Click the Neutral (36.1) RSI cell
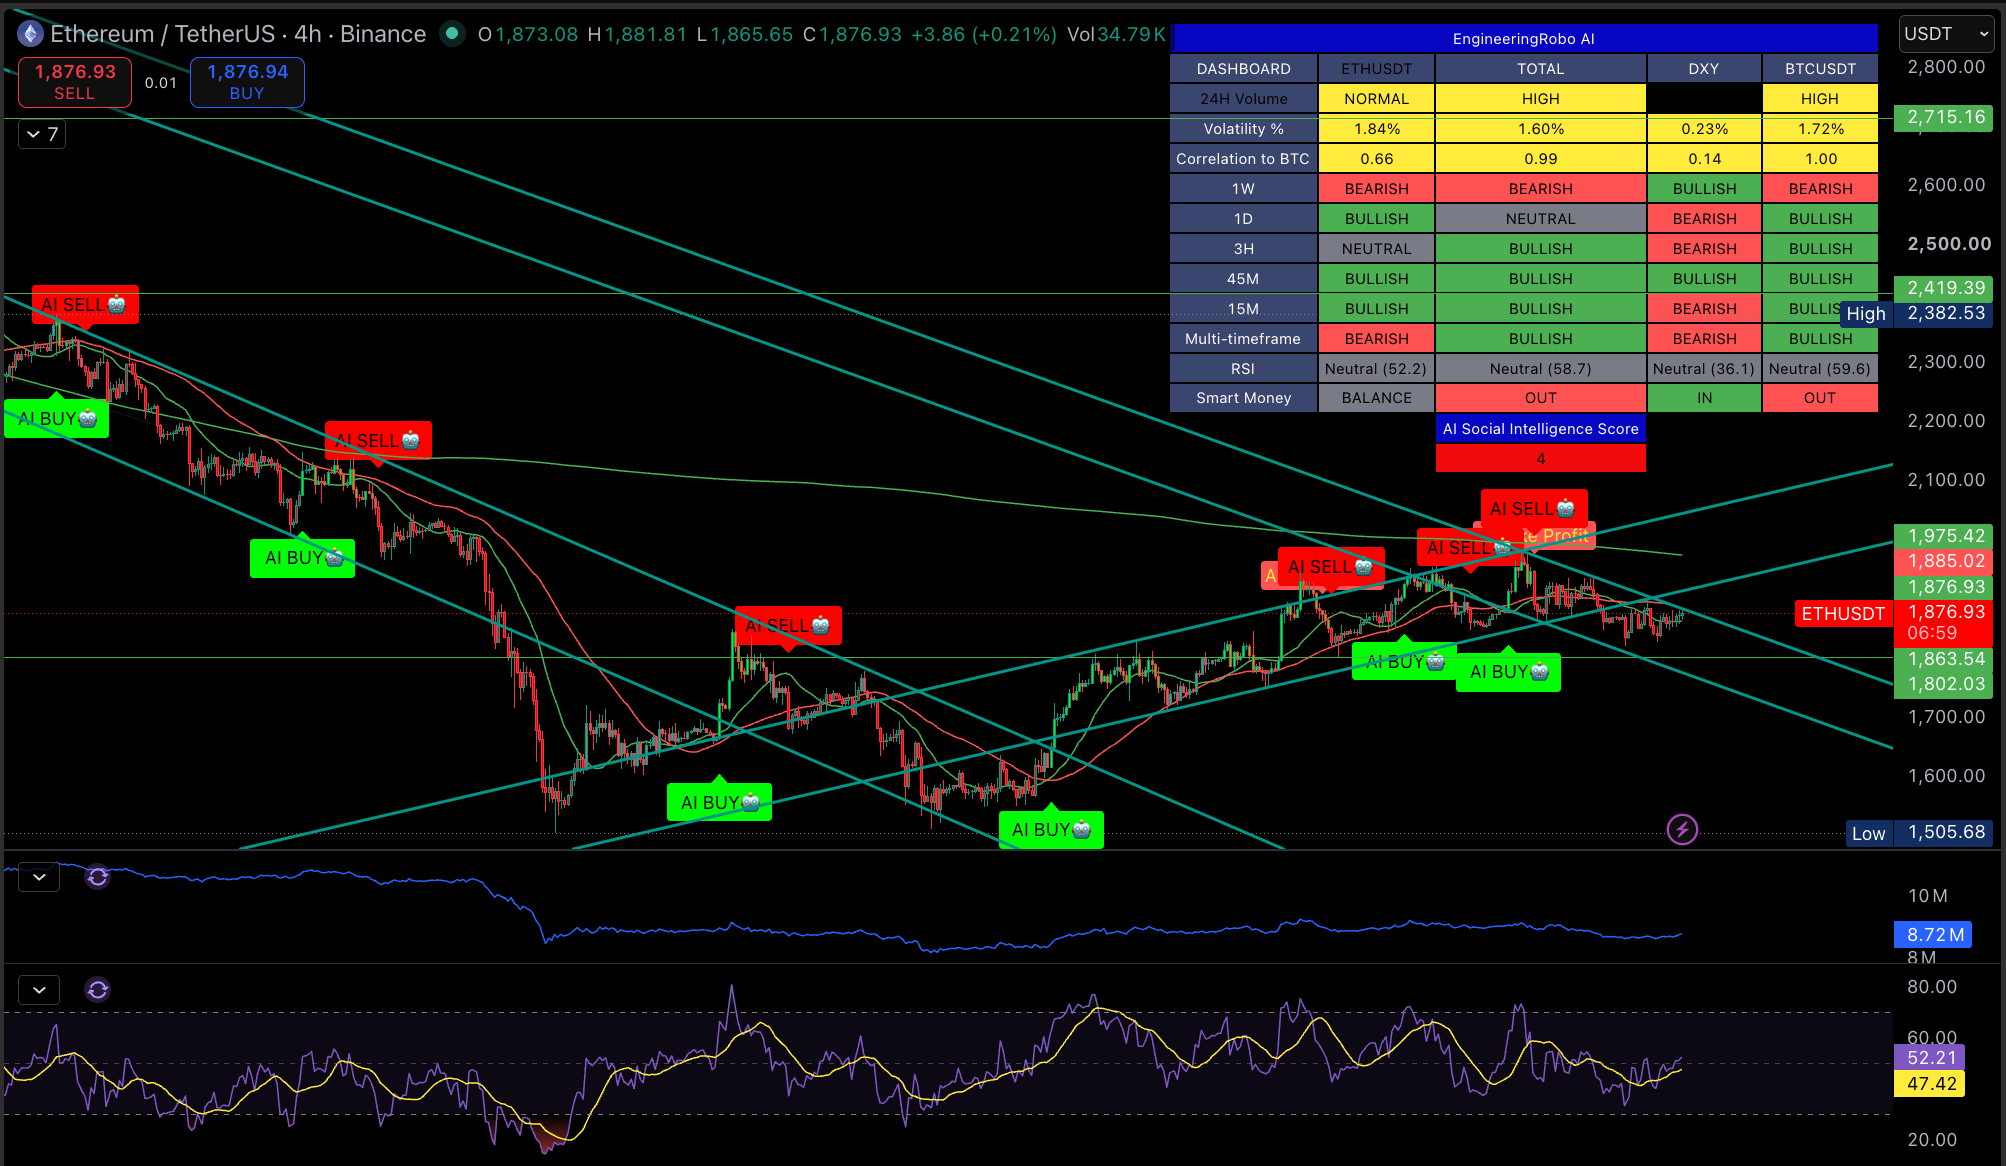Screen dimensions: 2006x1166 click(1704, 369)
